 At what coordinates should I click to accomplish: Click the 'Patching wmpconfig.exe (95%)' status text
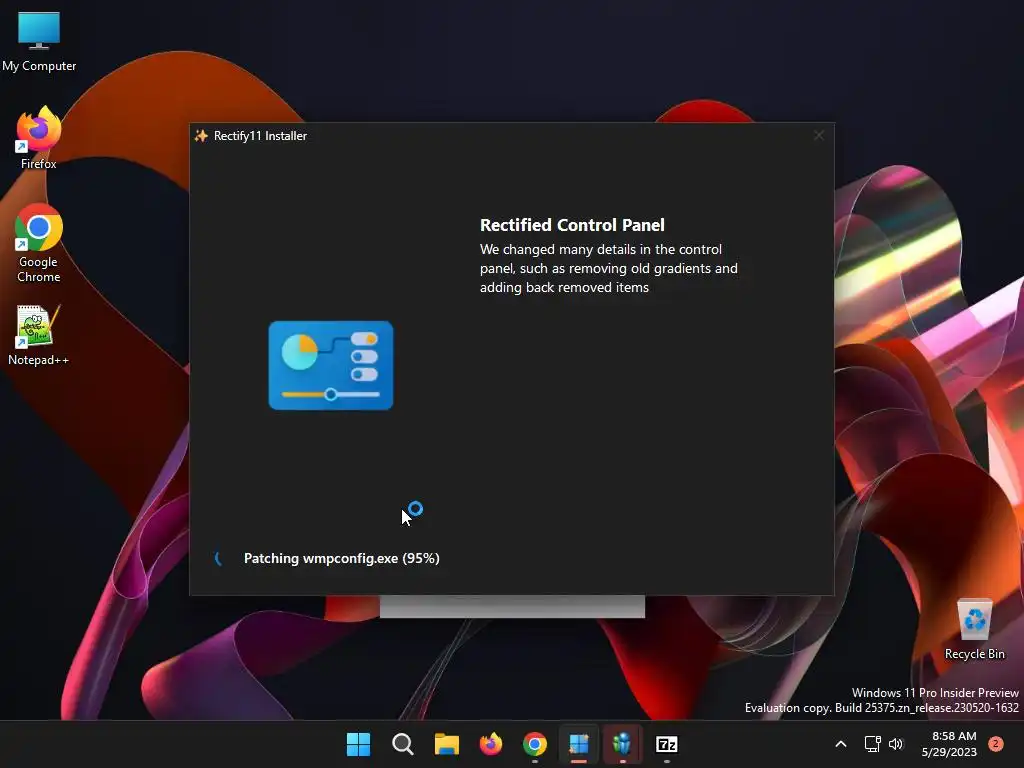[342, 558]
